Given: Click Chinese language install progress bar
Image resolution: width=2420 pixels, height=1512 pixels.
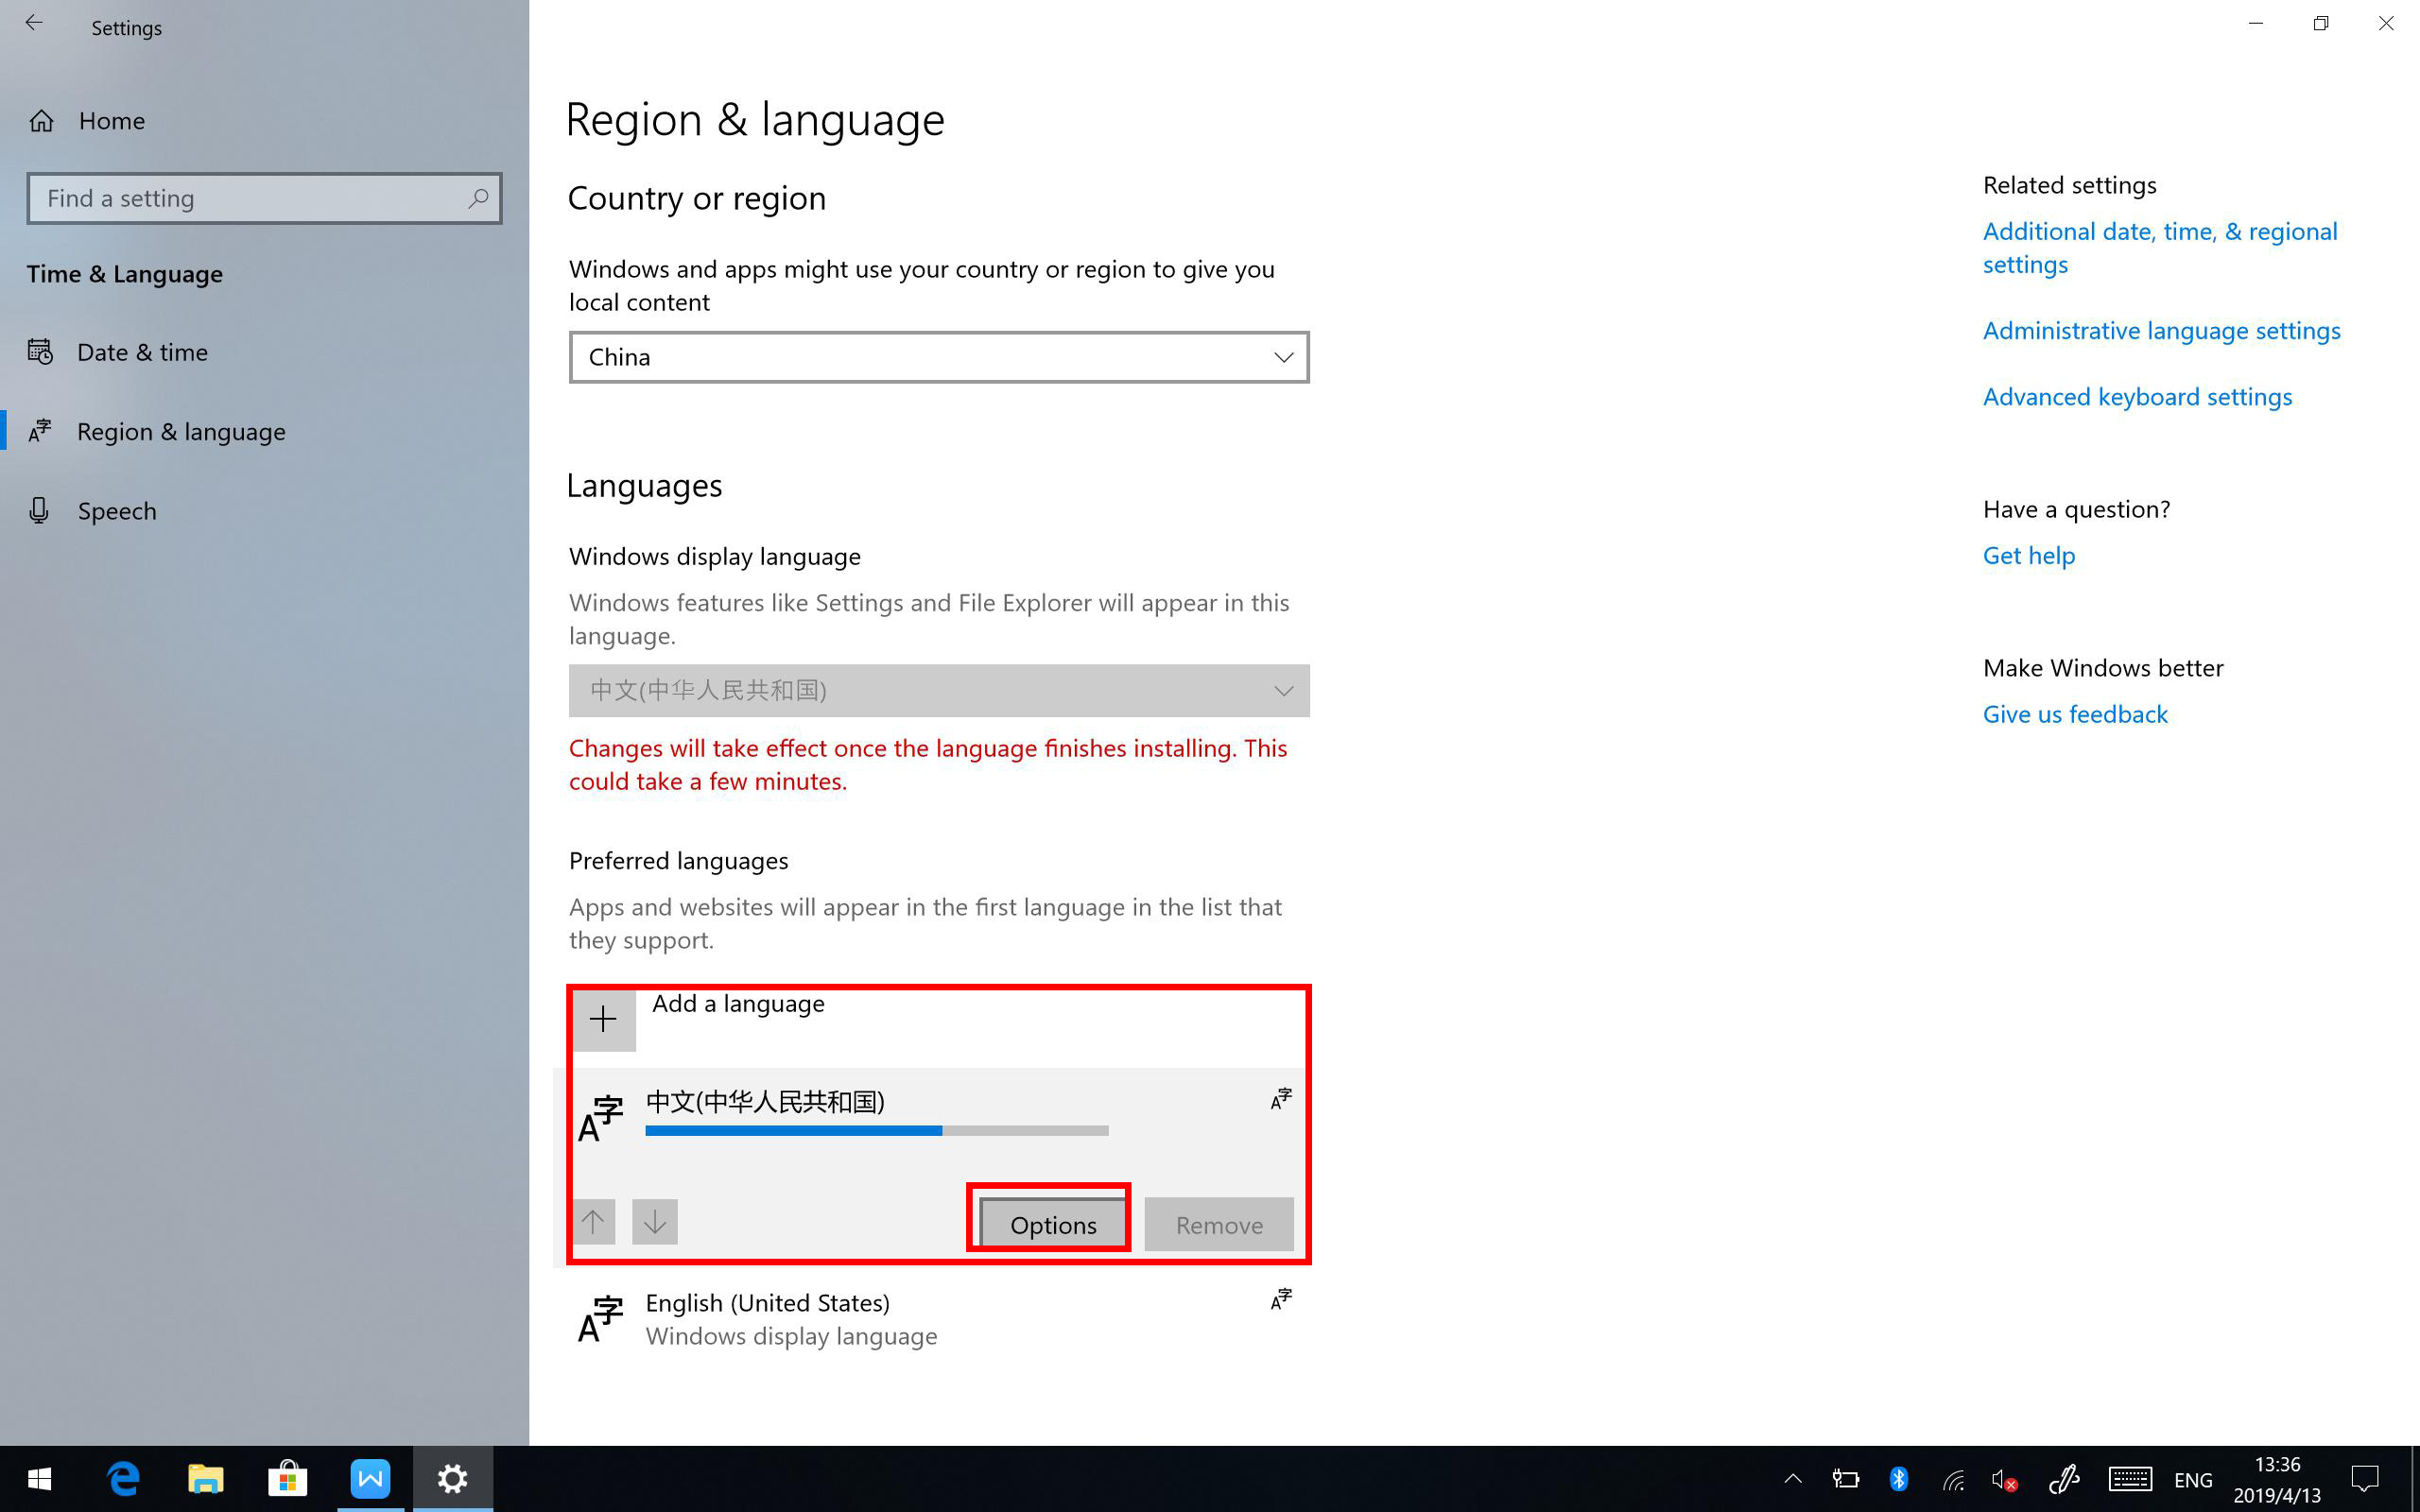Looking at the screenshot, I should 876,1131.
